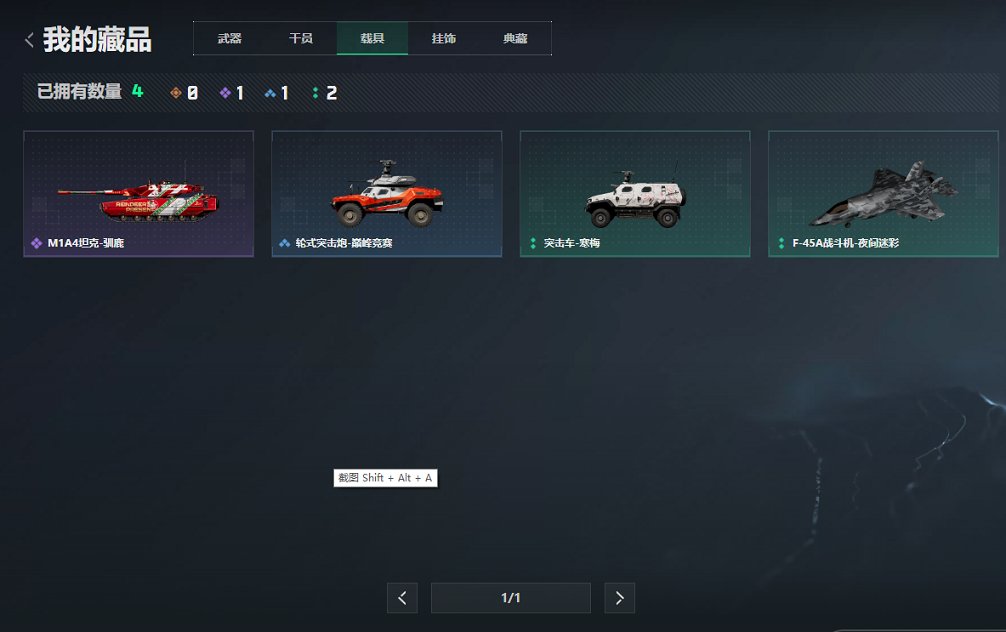Click the 截图 Shift + Alt + A tooltip

pos(386,478)
